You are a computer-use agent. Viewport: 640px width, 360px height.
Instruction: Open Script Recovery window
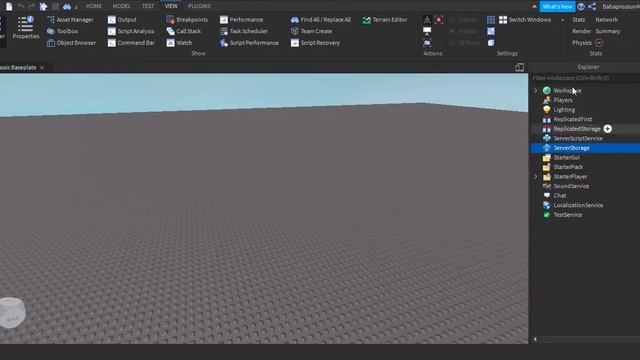click(x=315, y=43)
